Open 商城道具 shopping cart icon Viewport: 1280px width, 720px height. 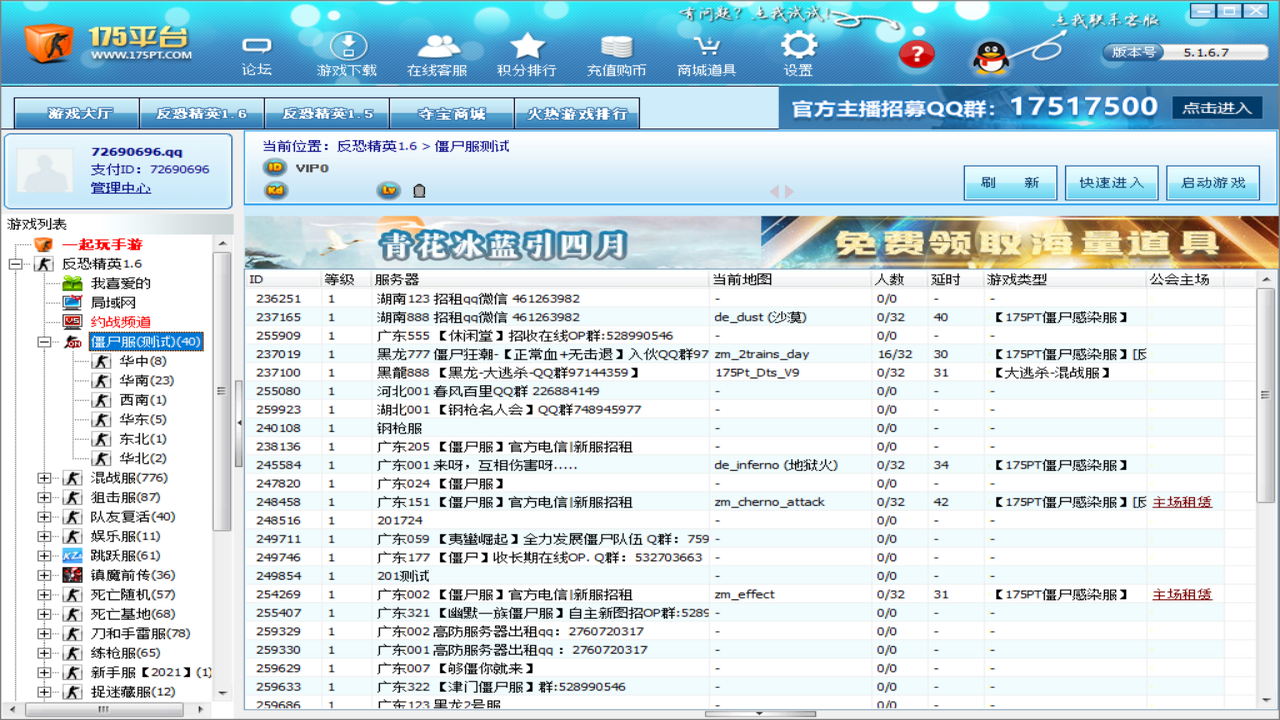[x=706, y=47]
